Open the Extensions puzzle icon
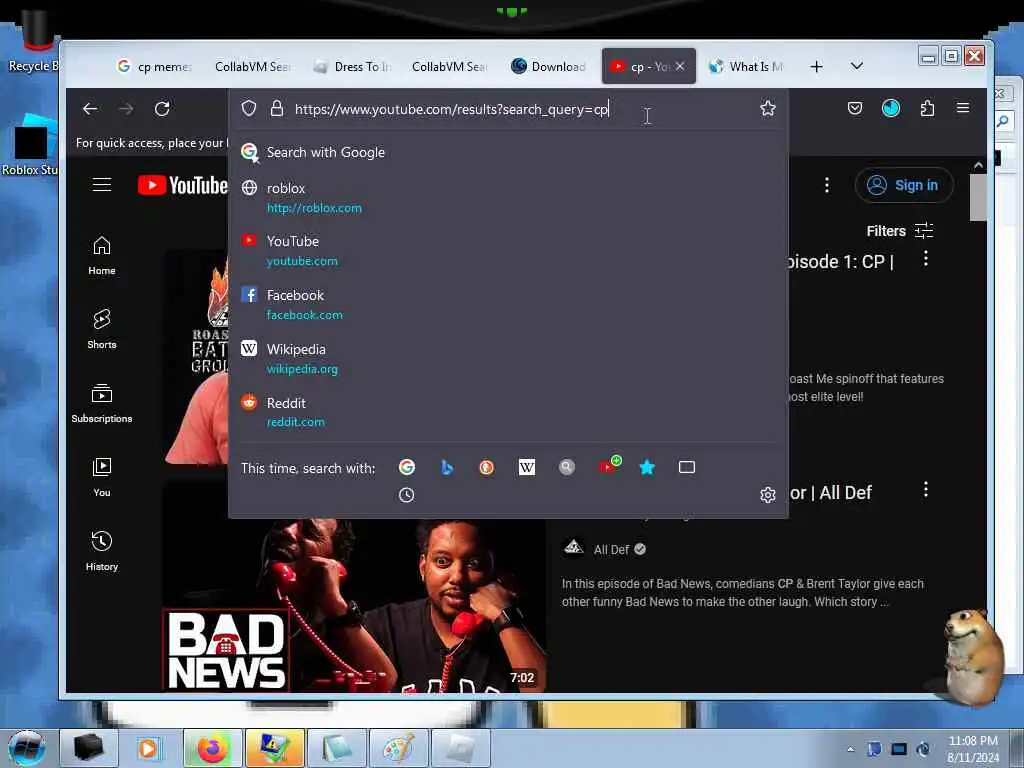 927,108
